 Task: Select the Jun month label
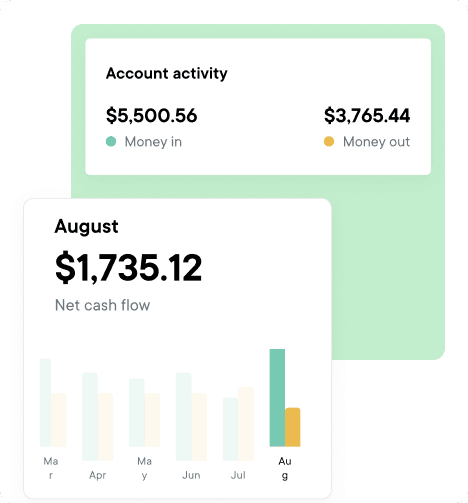pos(191,475)
